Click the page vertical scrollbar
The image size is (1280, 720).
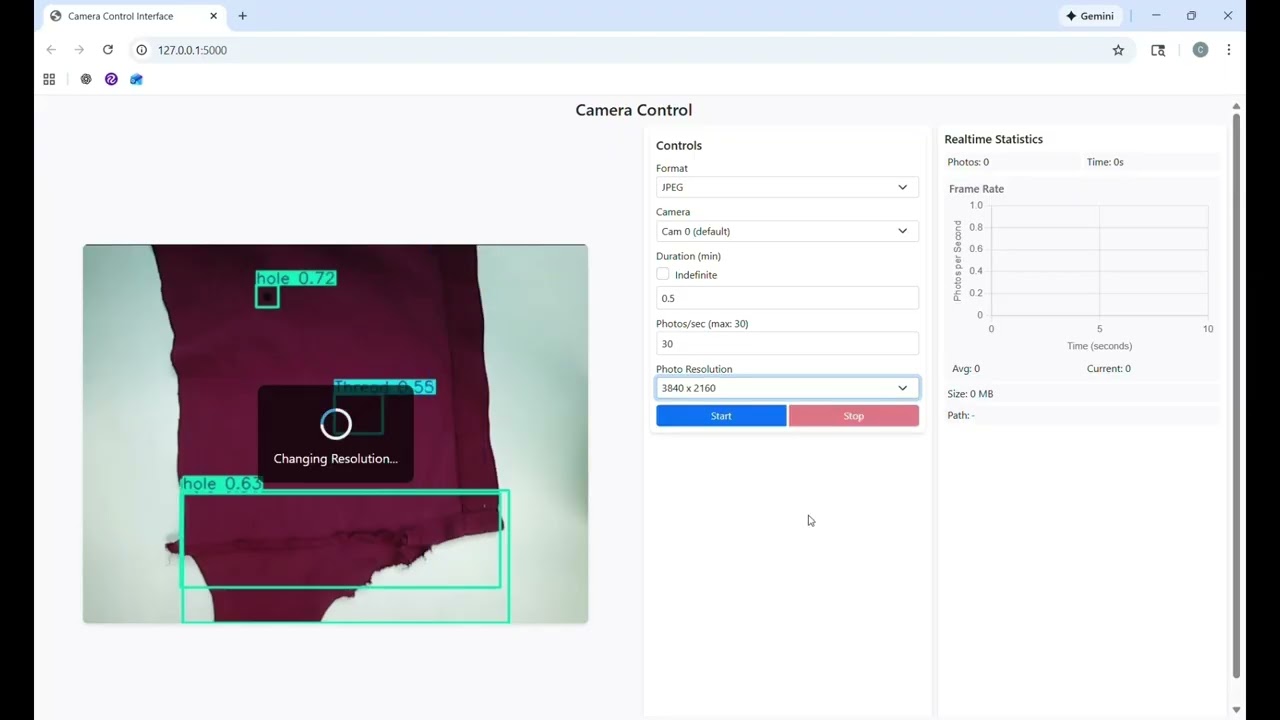1236,395
